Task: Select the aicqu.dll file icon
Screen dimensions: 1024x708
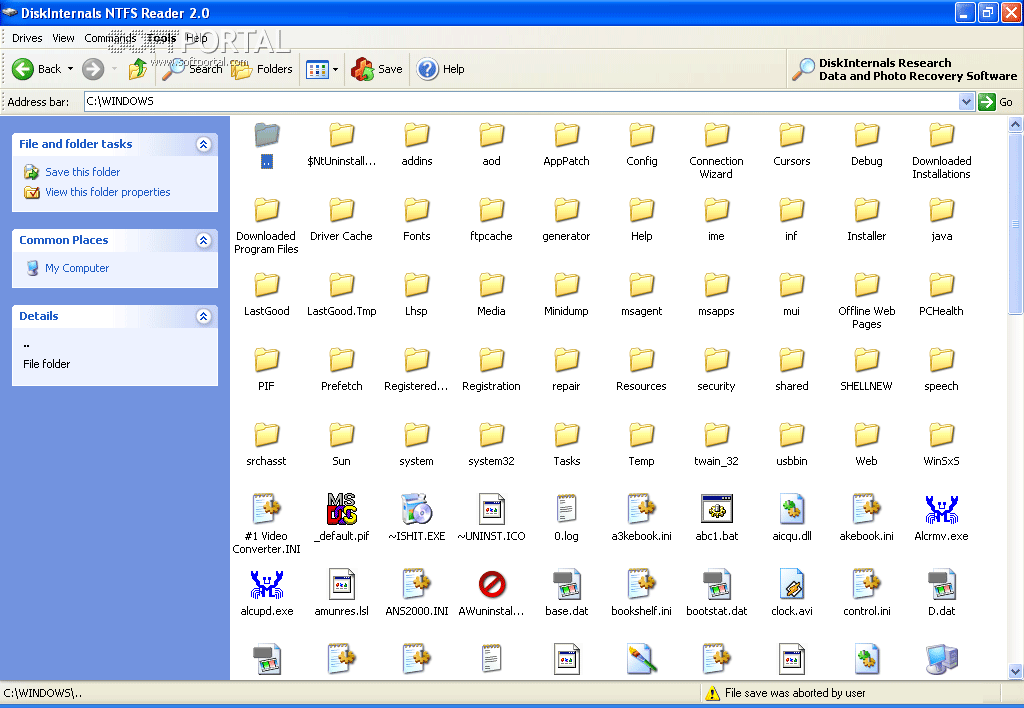Action: [792, 509]
